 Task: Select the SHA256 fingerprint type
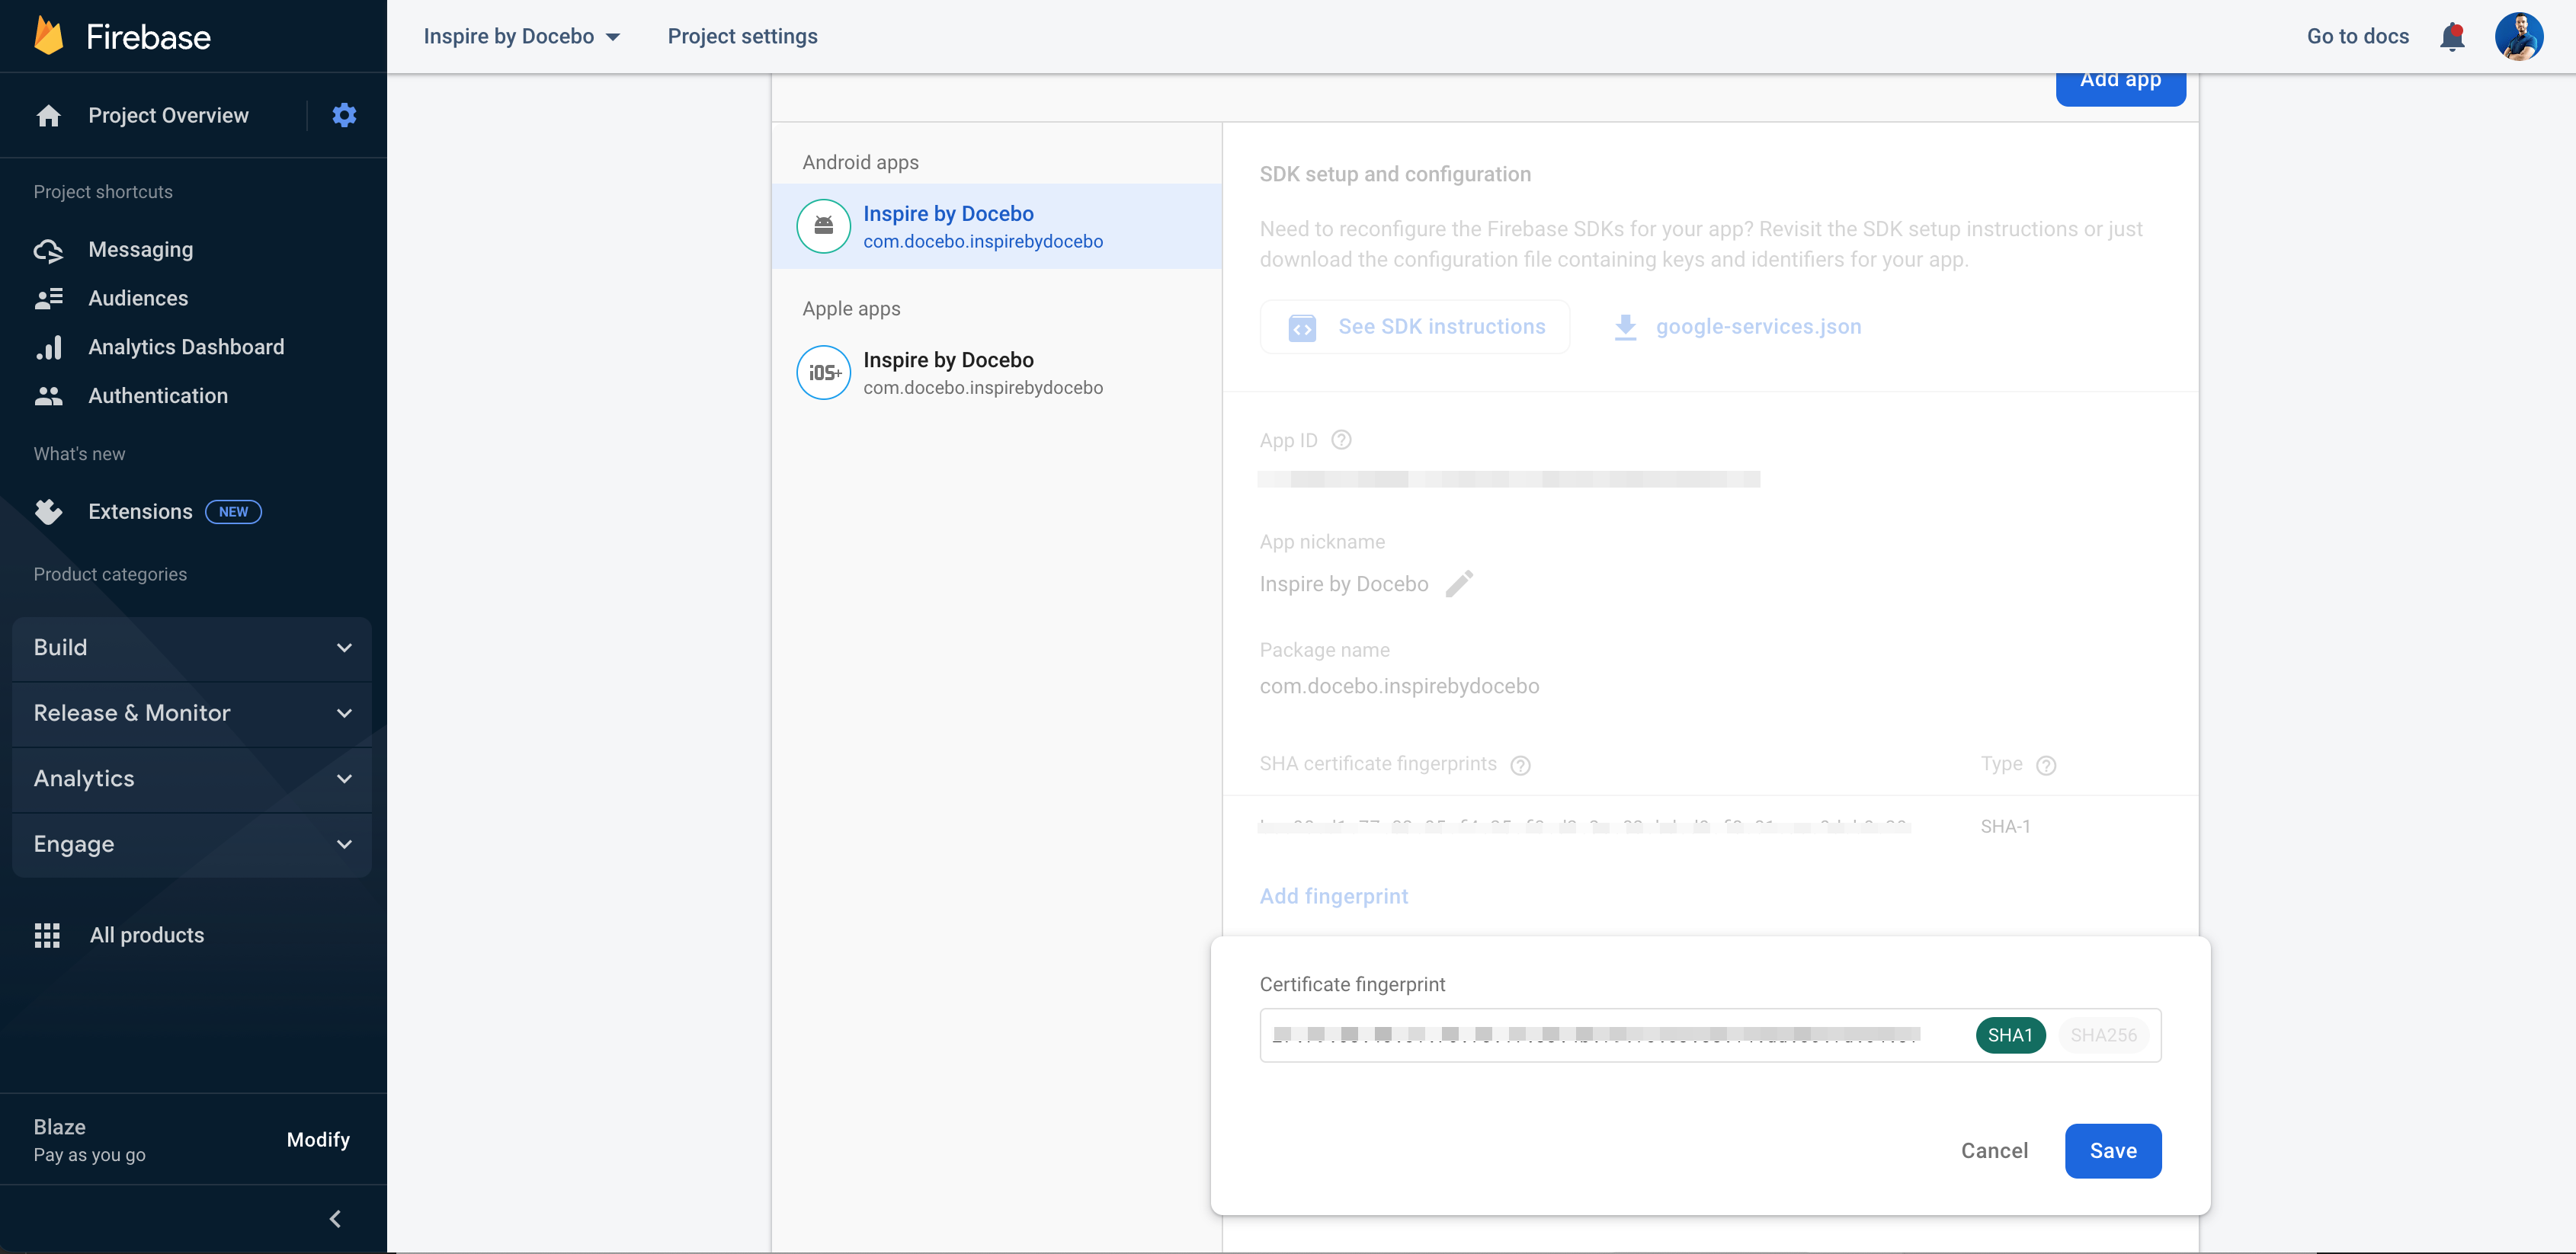click(x=2103, y=1035)
